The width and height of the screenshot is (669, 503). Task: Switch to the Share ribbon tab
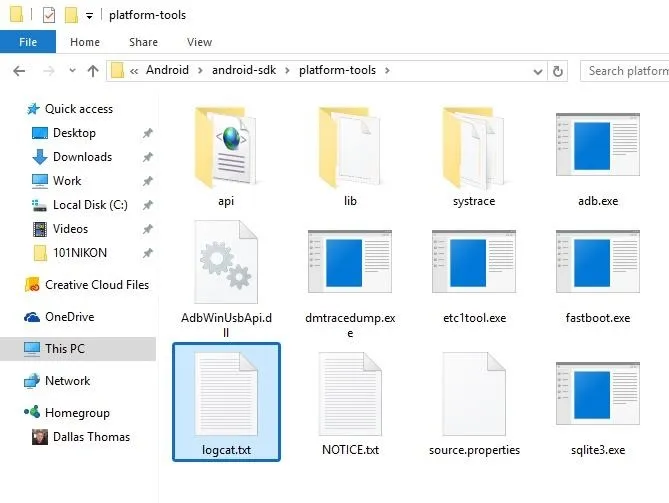coord(143,42)
